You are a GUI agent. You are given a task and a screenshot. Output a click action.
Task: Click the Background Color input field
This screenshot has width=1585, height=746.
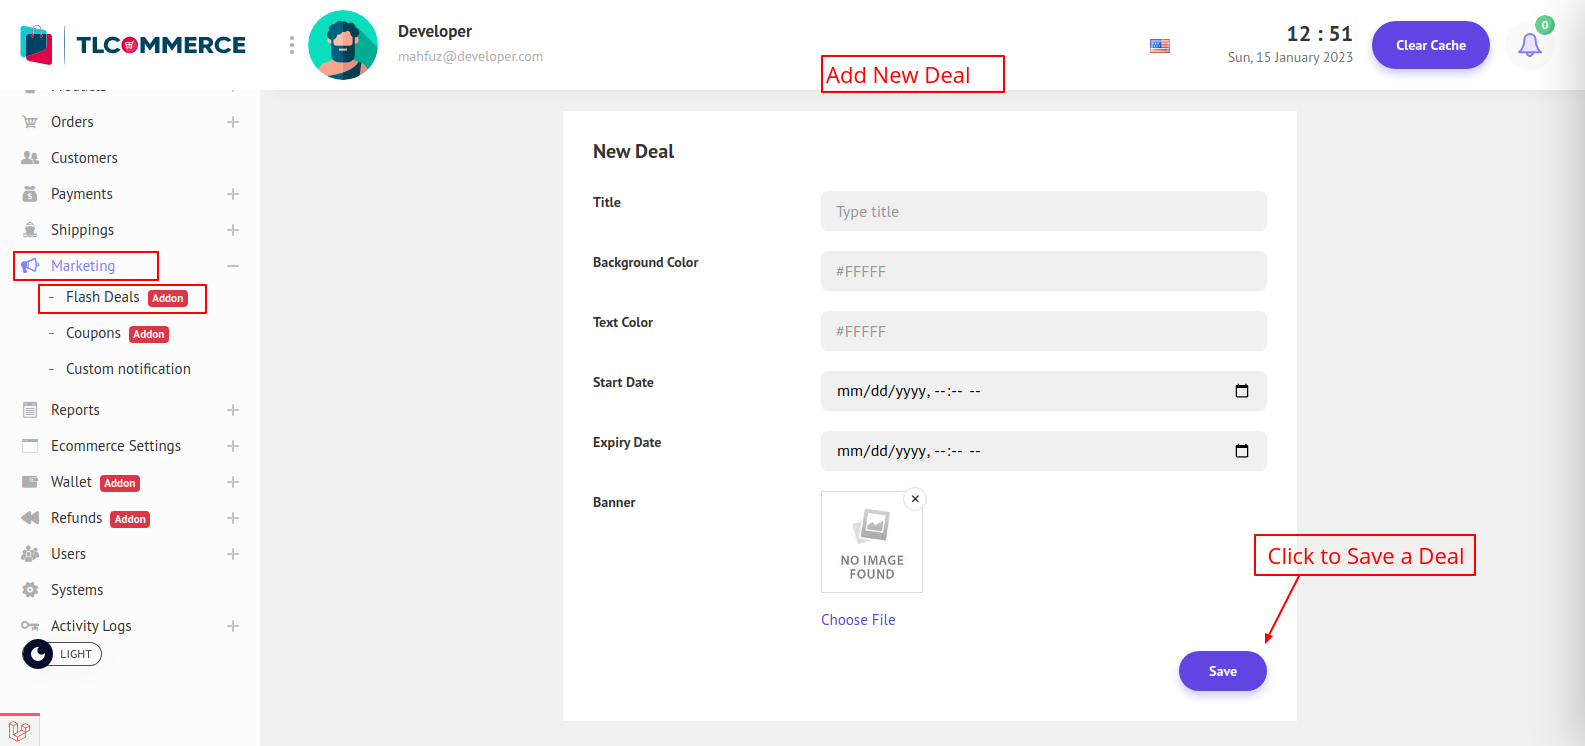1043,271
